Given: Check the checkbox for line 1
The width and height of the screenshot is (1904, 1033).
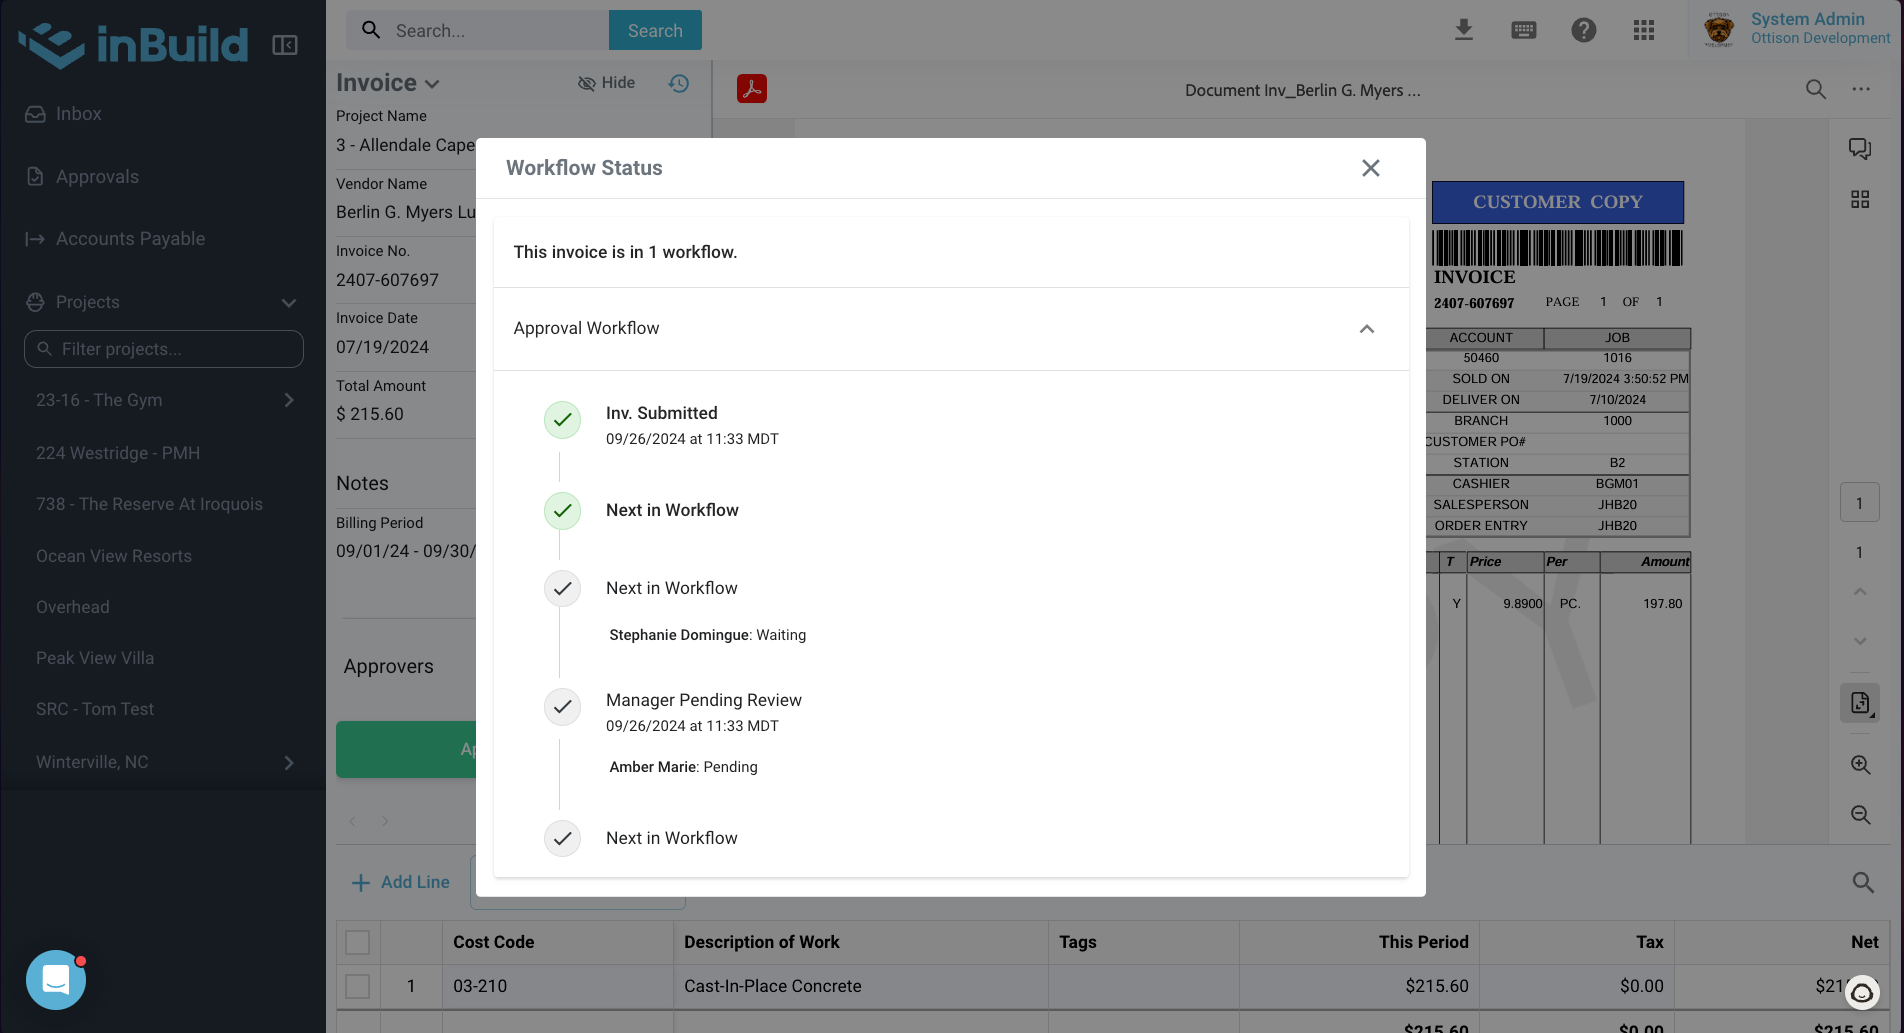Looking at the screenshot, I should click(358, 986).
